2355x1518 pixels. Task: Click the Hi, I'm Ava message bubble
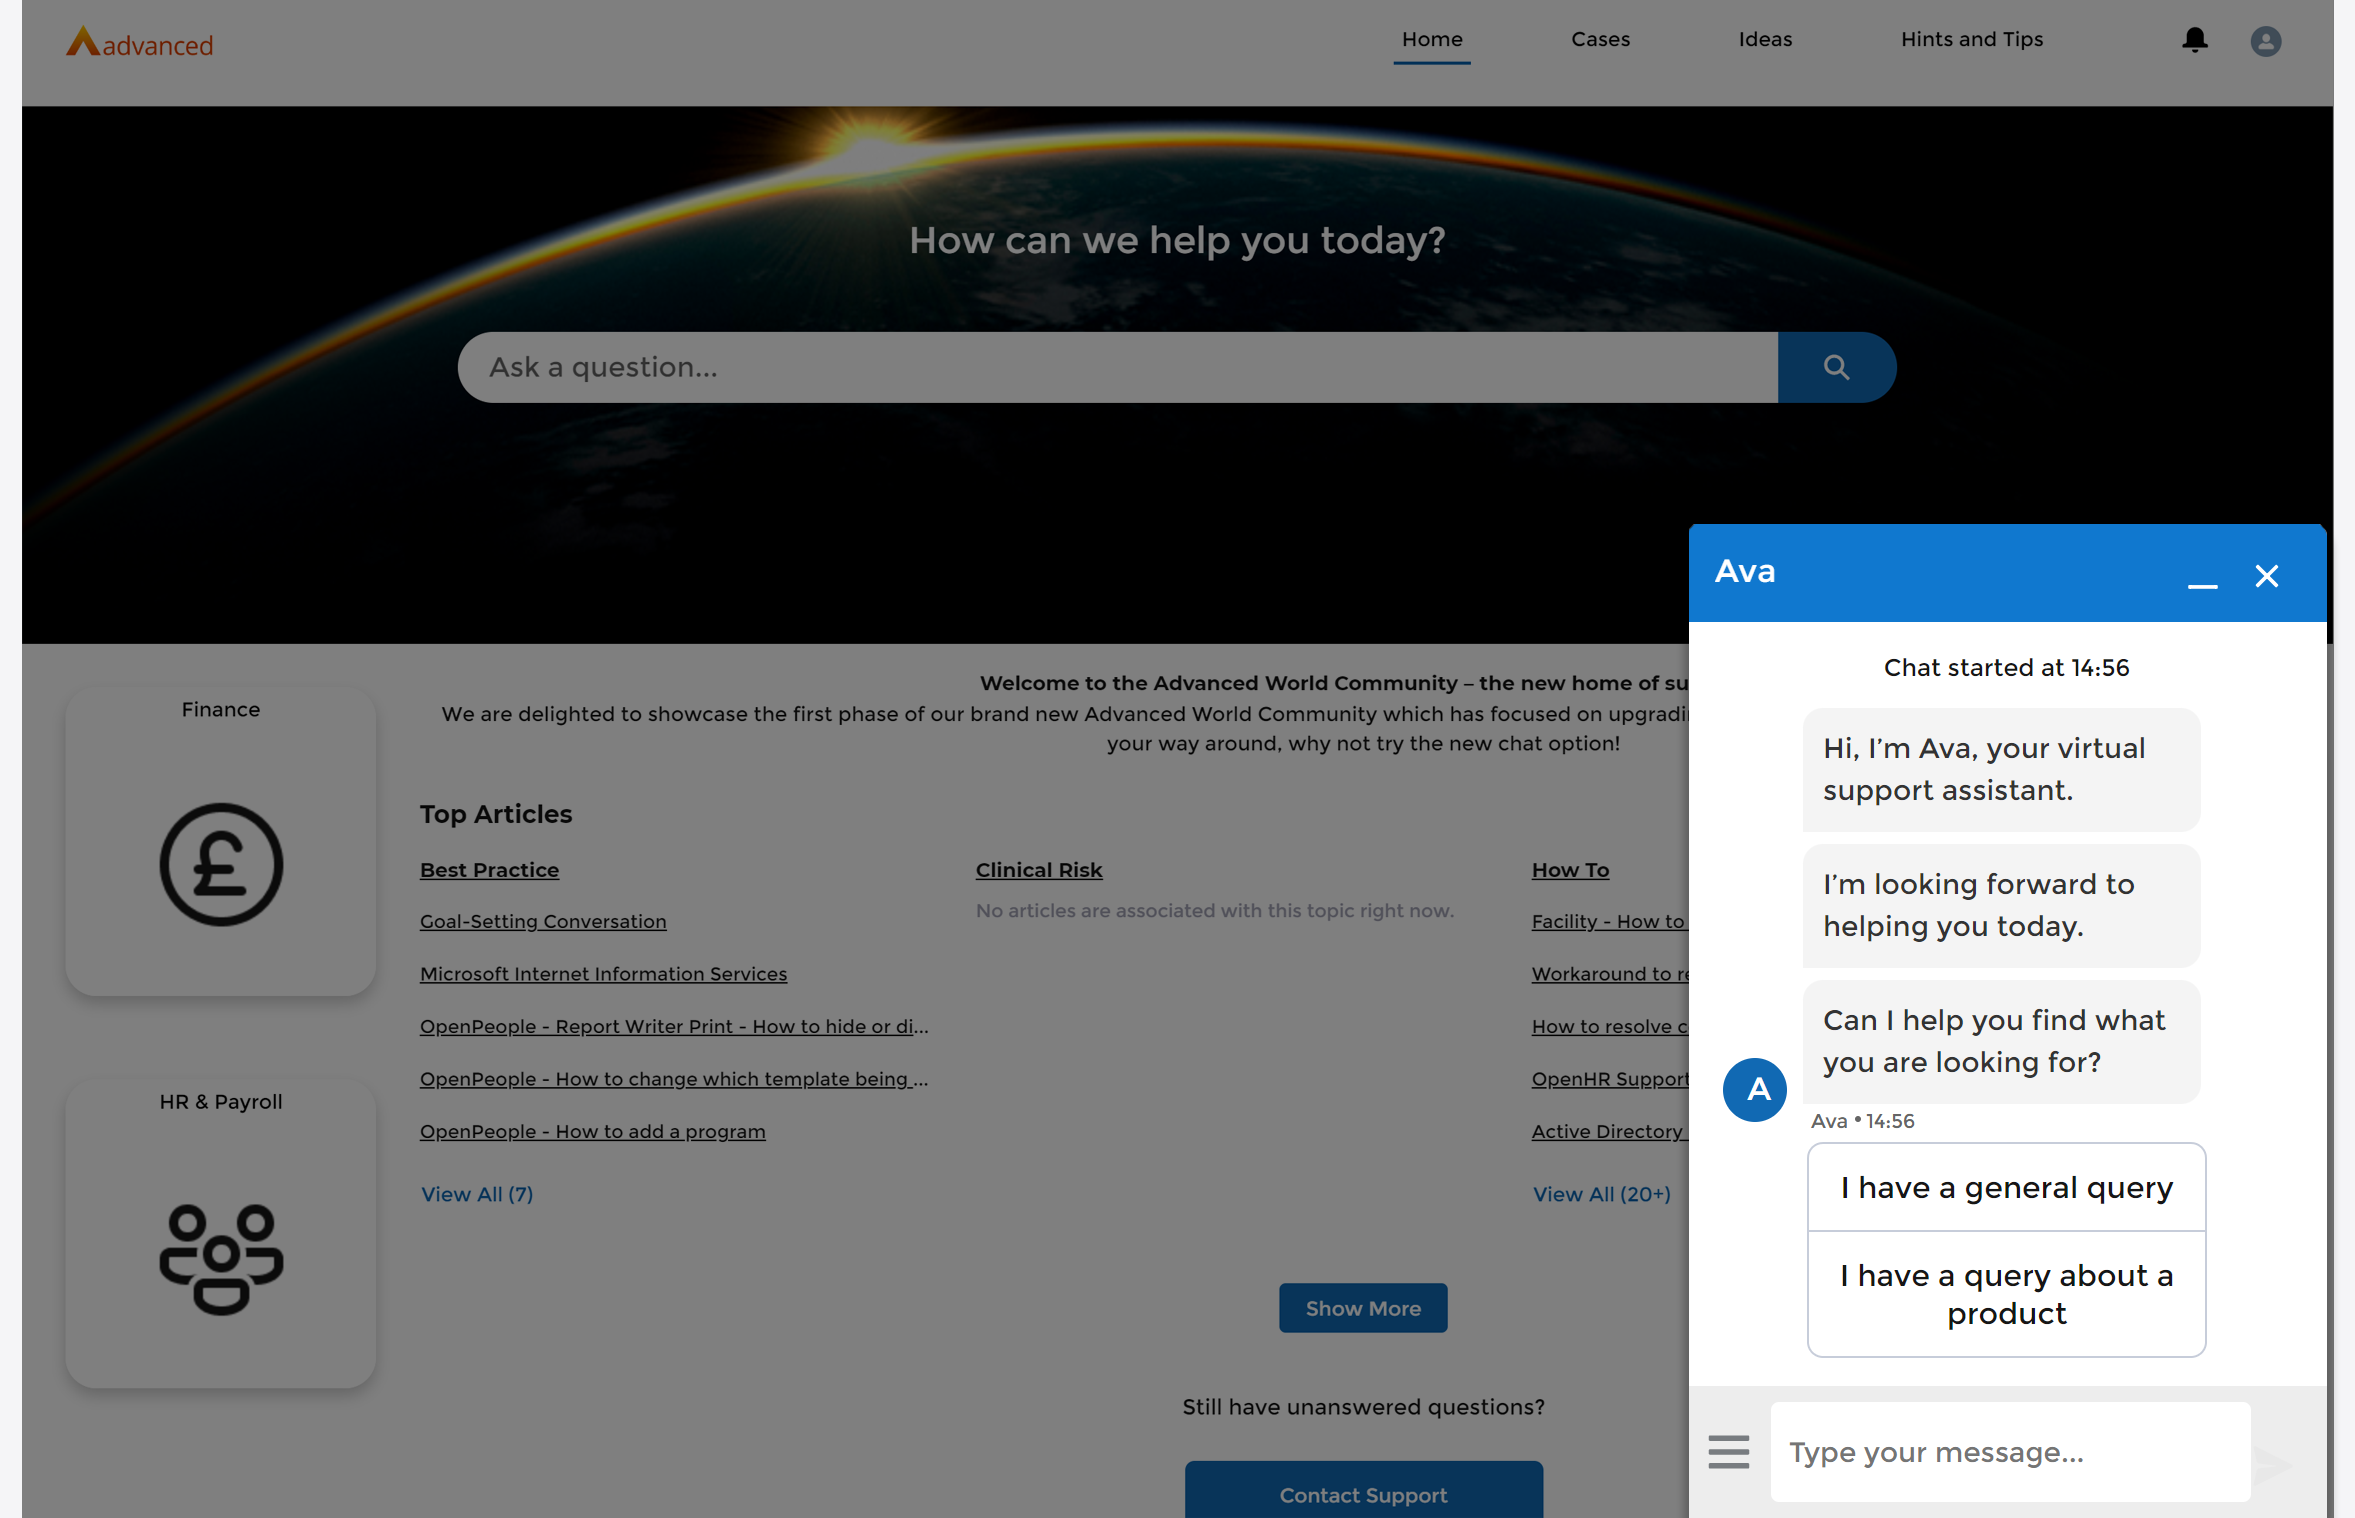pos(2001,769)
